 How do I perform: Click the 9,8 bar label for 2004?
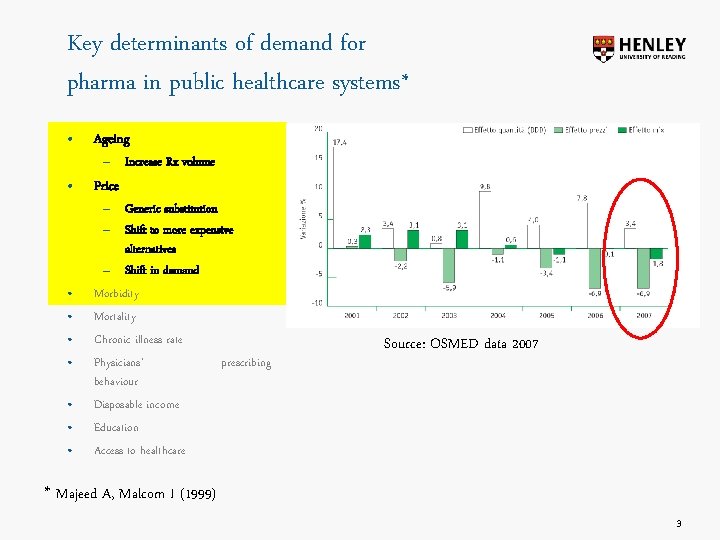pyautogui.click(x=485, y=186)
